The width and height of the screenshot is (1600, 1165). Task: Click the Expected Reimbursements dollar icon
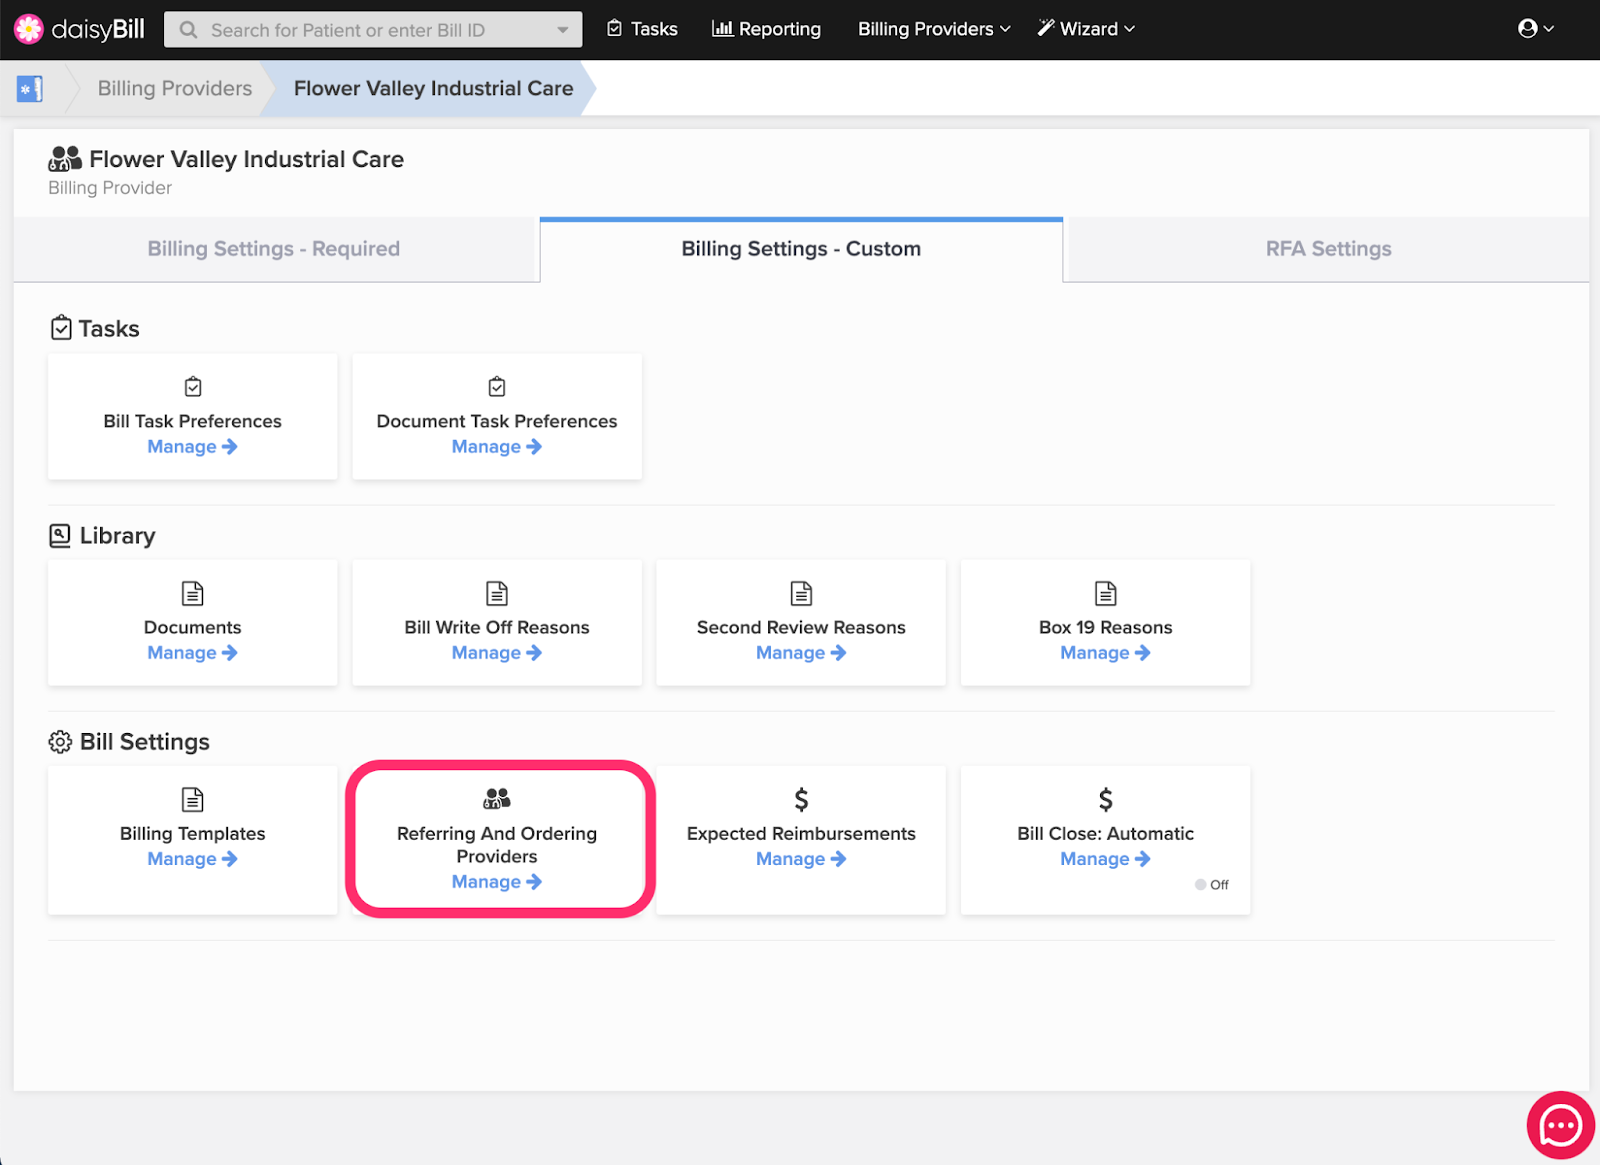[801, 799]
